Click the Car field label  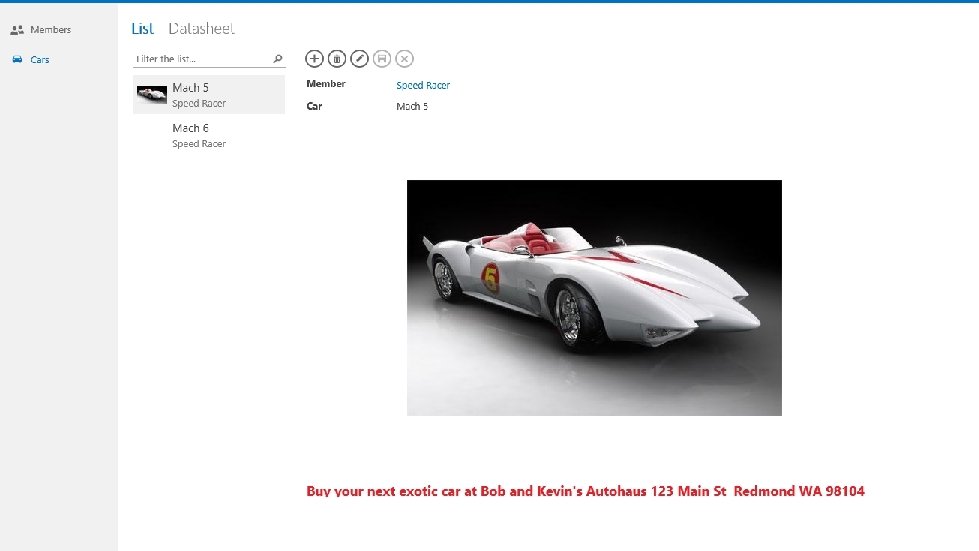pos(314,106)
